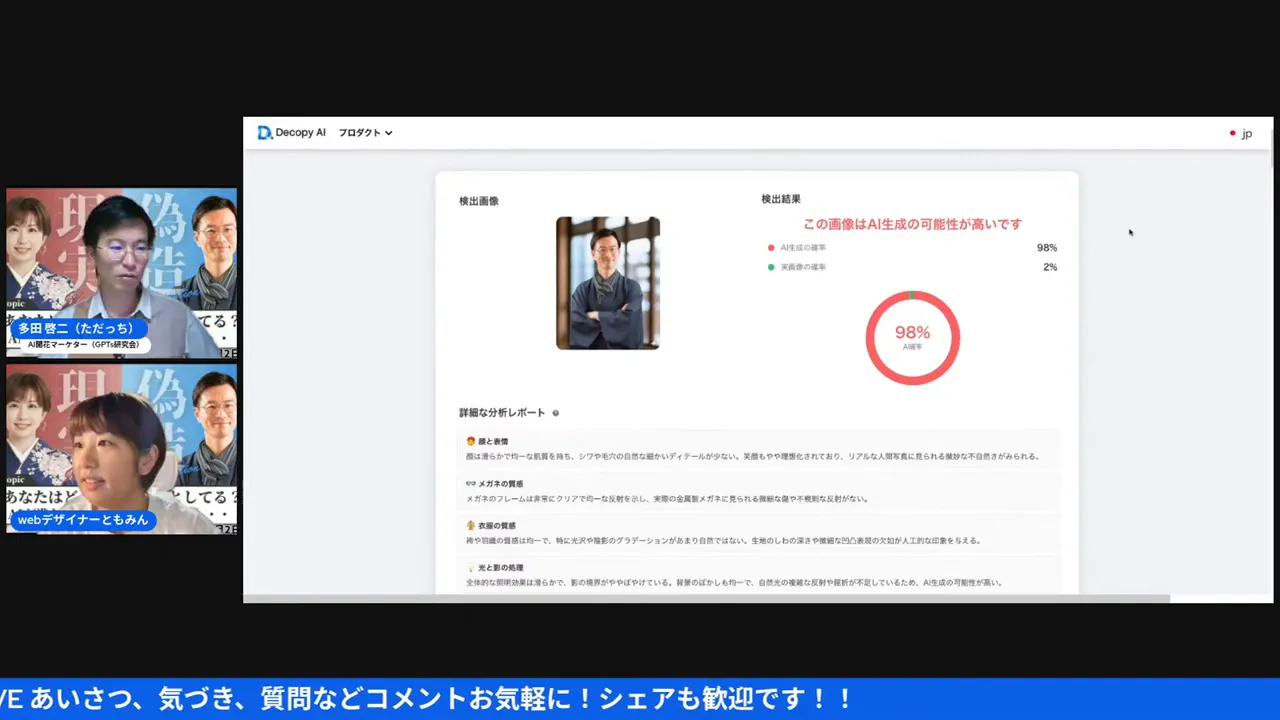Open the jp language selector
This screenshot has width=1280, height=720.
click(x=1241, y=133)
